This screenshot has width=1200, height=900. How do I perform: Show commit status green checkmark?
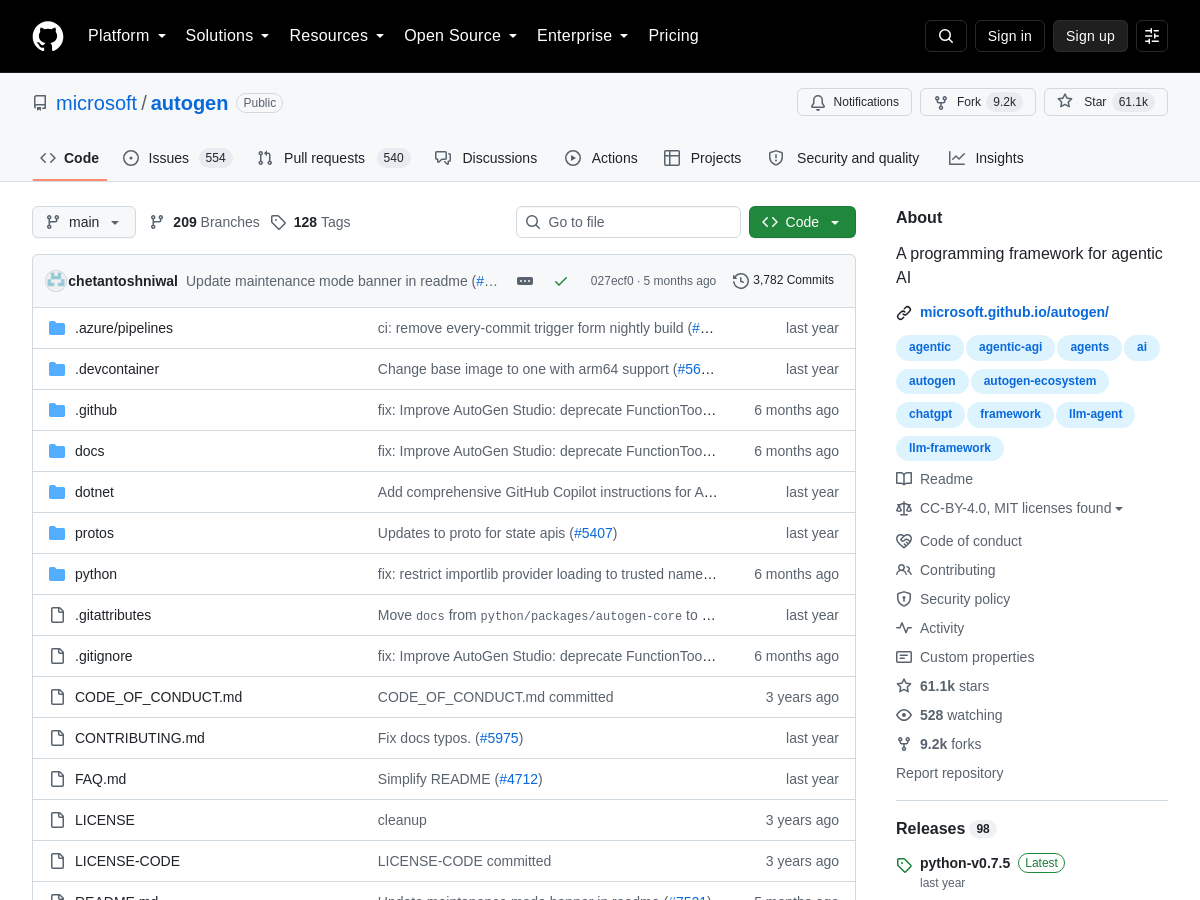point(561,281)
